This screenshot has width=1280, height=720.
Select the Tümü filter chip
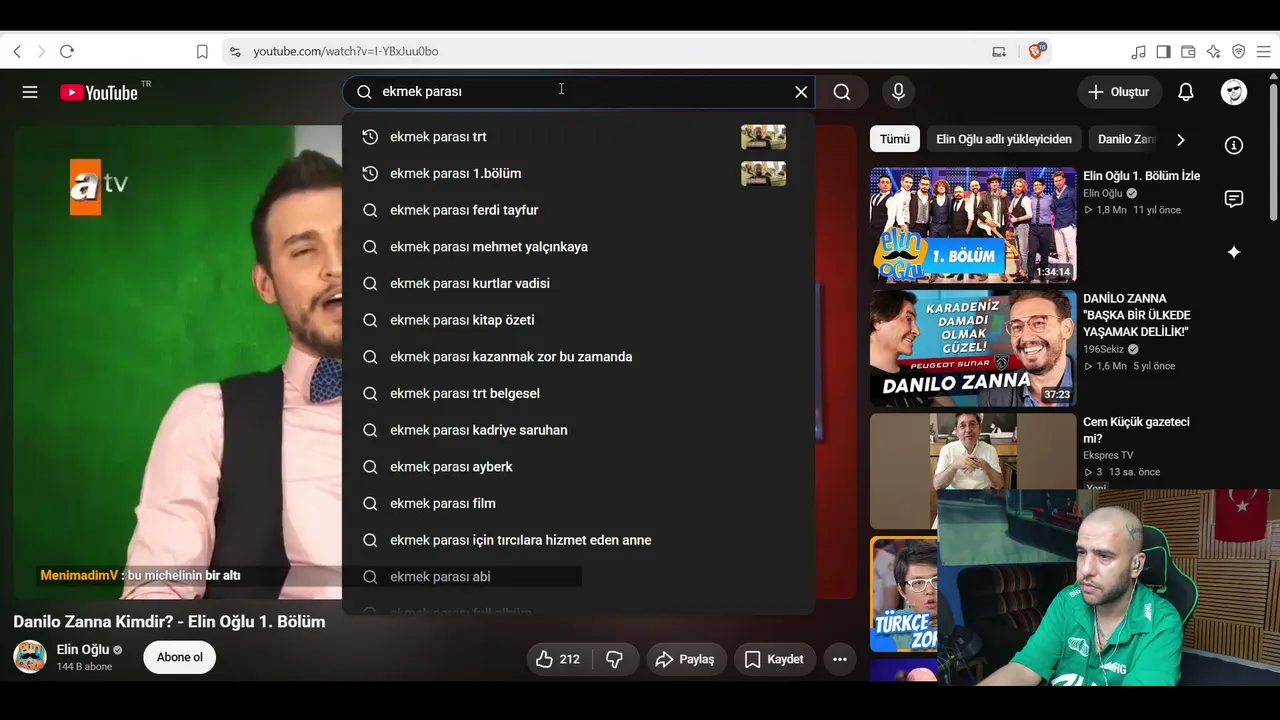[895, 139]
